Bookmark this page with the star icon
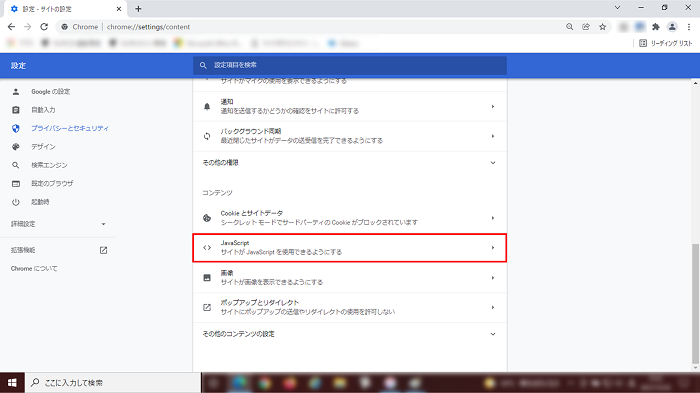700x393 pixels. (602, 27)
